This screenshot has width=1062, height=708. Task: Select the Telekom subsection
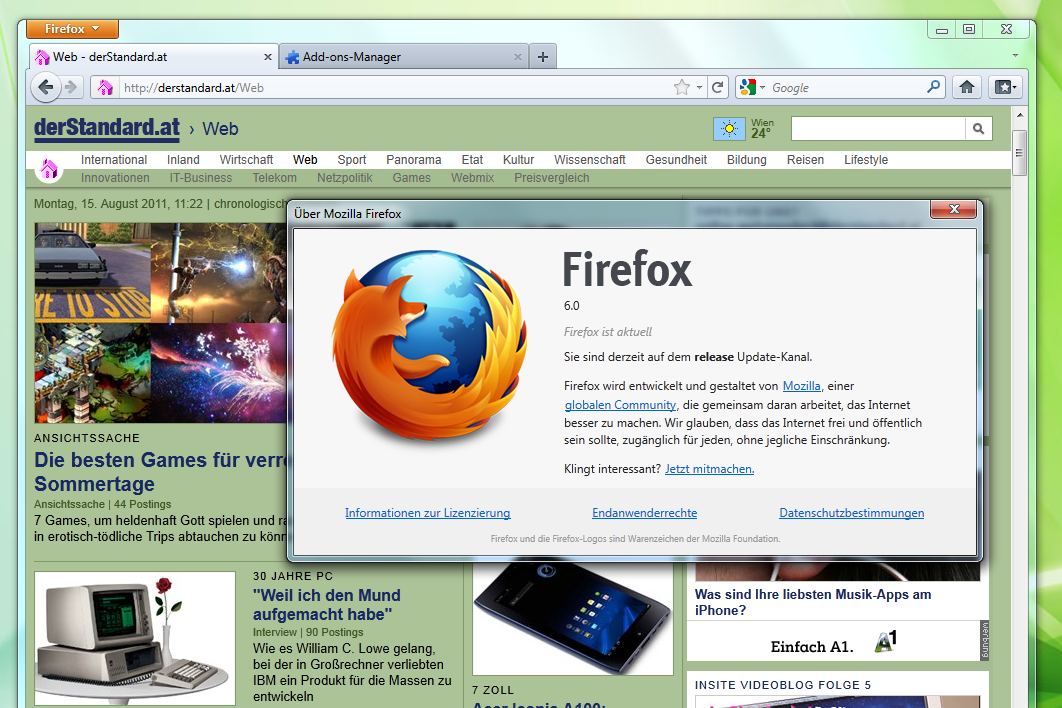point(274,178)
